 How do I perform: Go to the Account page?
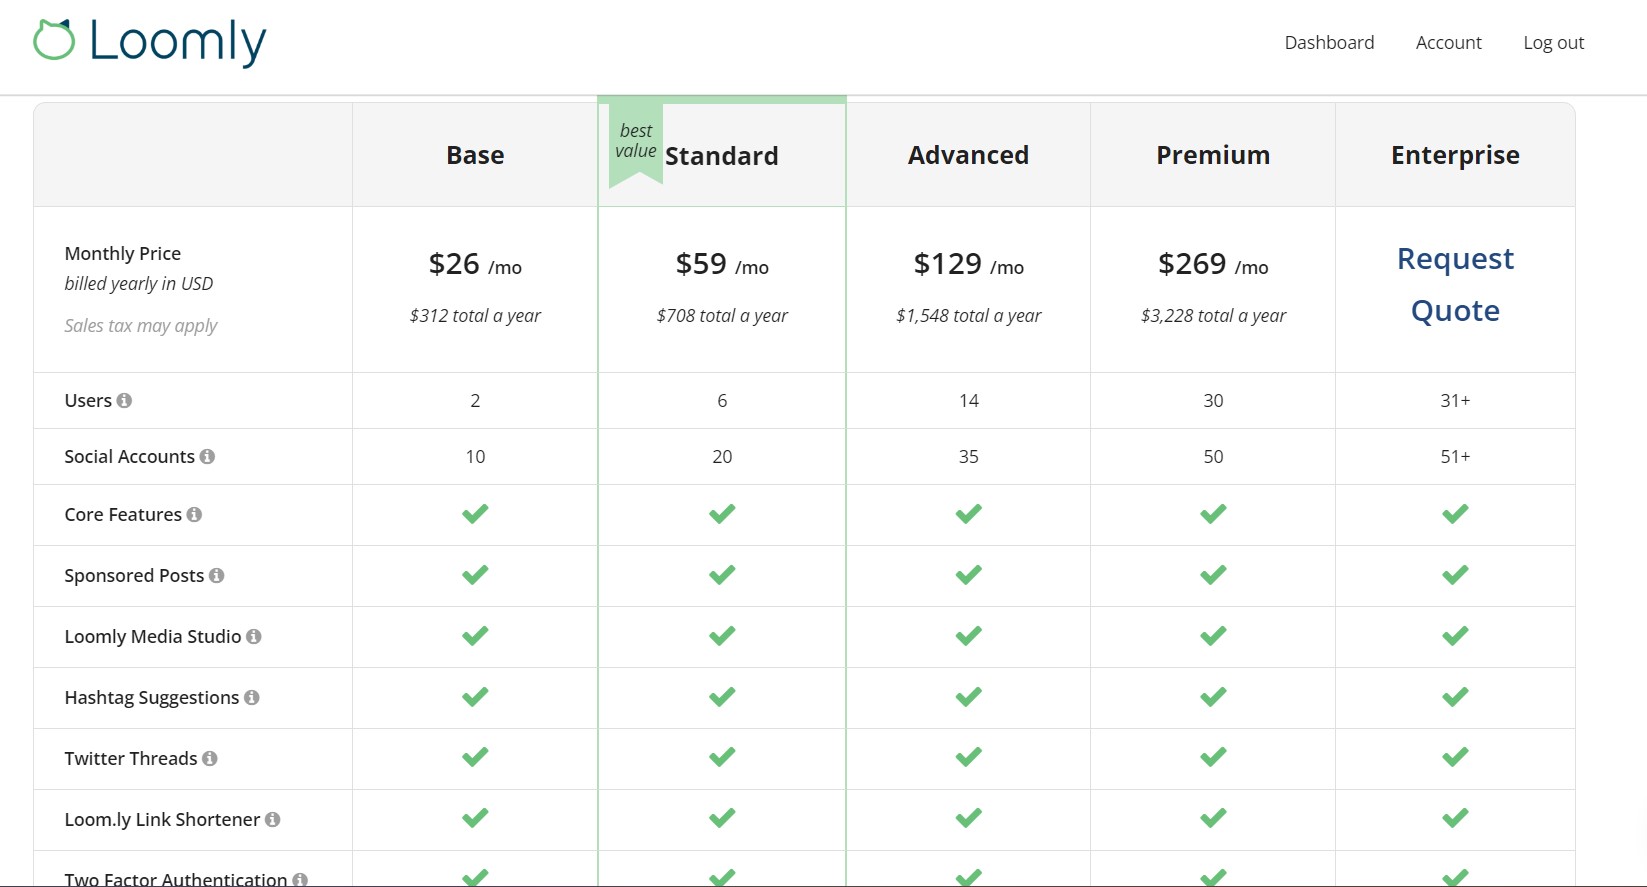(1448, 43)
